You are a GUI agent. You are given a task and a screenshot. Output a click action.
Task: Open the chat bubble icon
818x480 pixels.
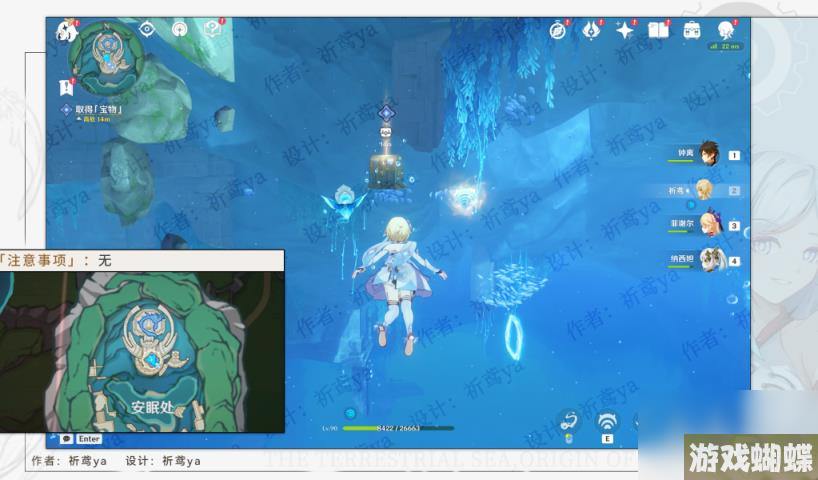click(x=66, y=439)
